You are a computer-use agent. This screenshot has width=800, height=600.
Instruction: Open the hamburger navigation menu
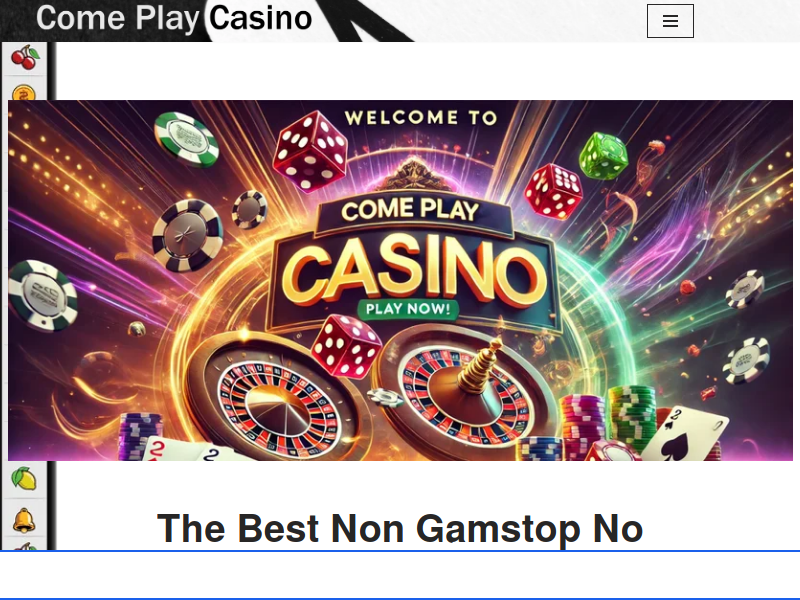[670, 21]
